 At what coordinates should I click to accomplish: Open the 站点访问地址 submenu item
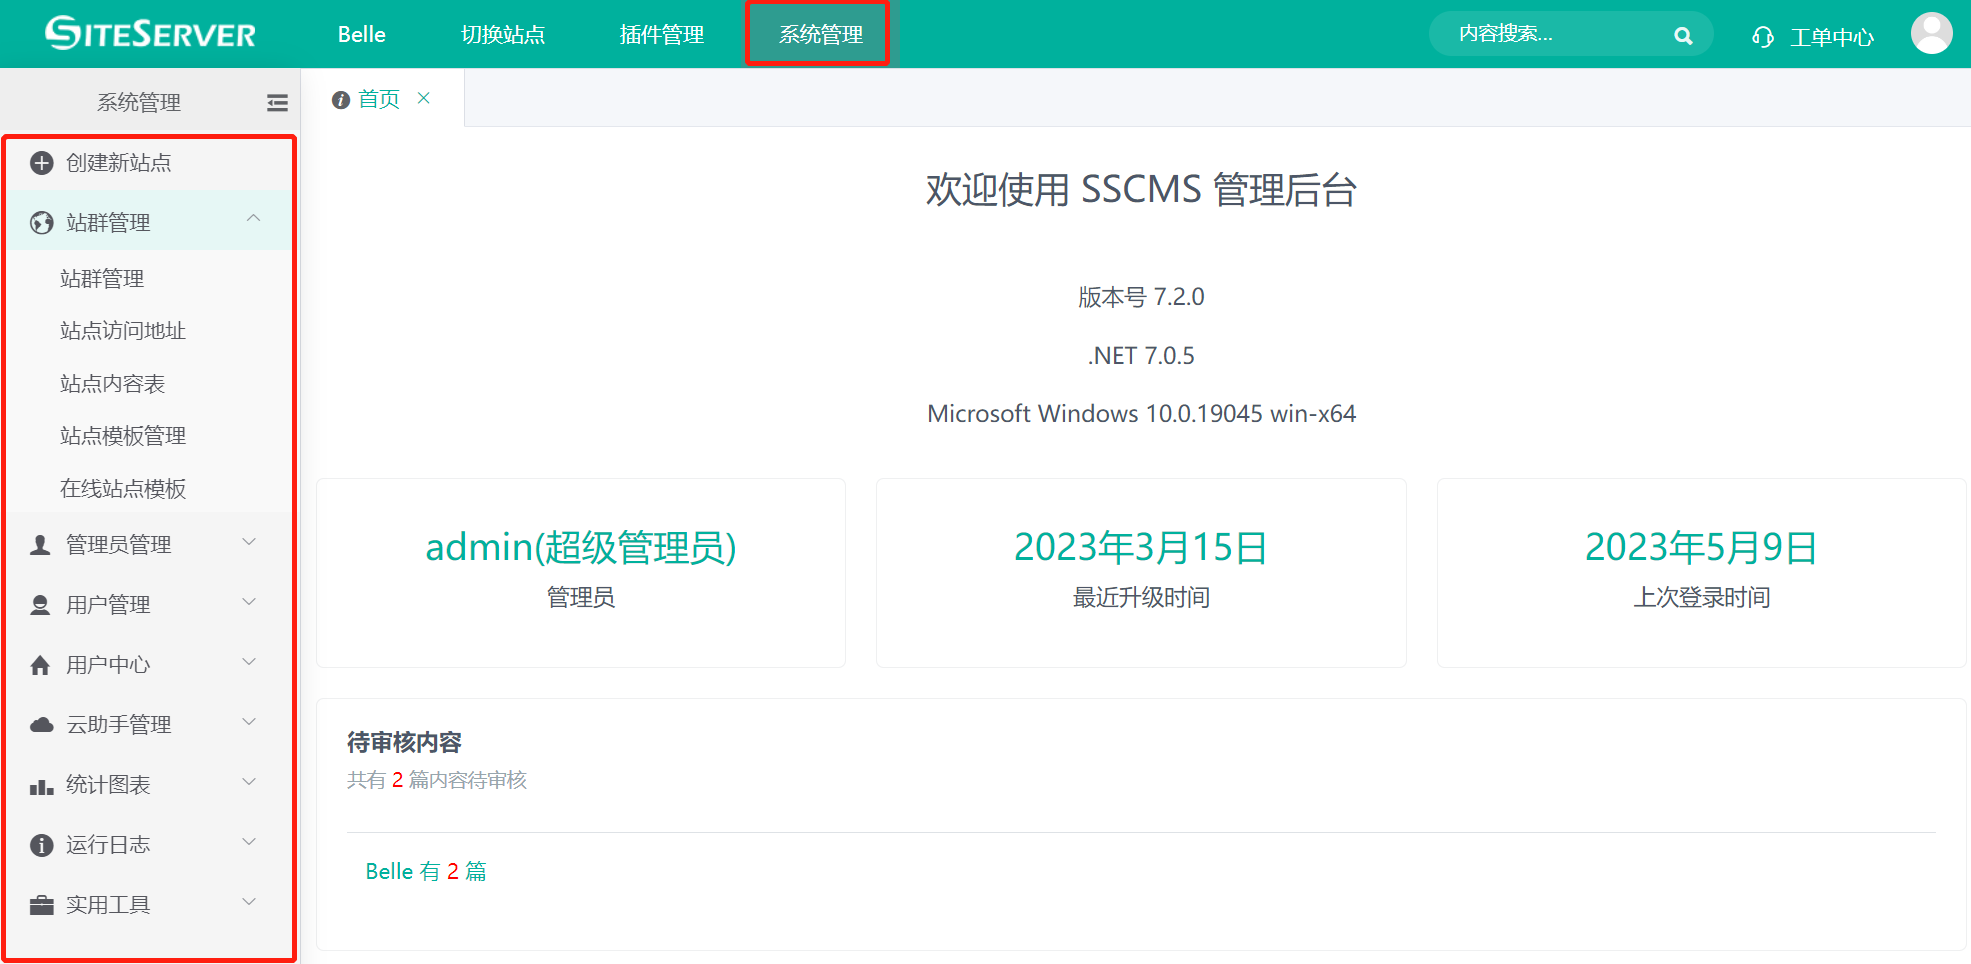tap(123, 331)
